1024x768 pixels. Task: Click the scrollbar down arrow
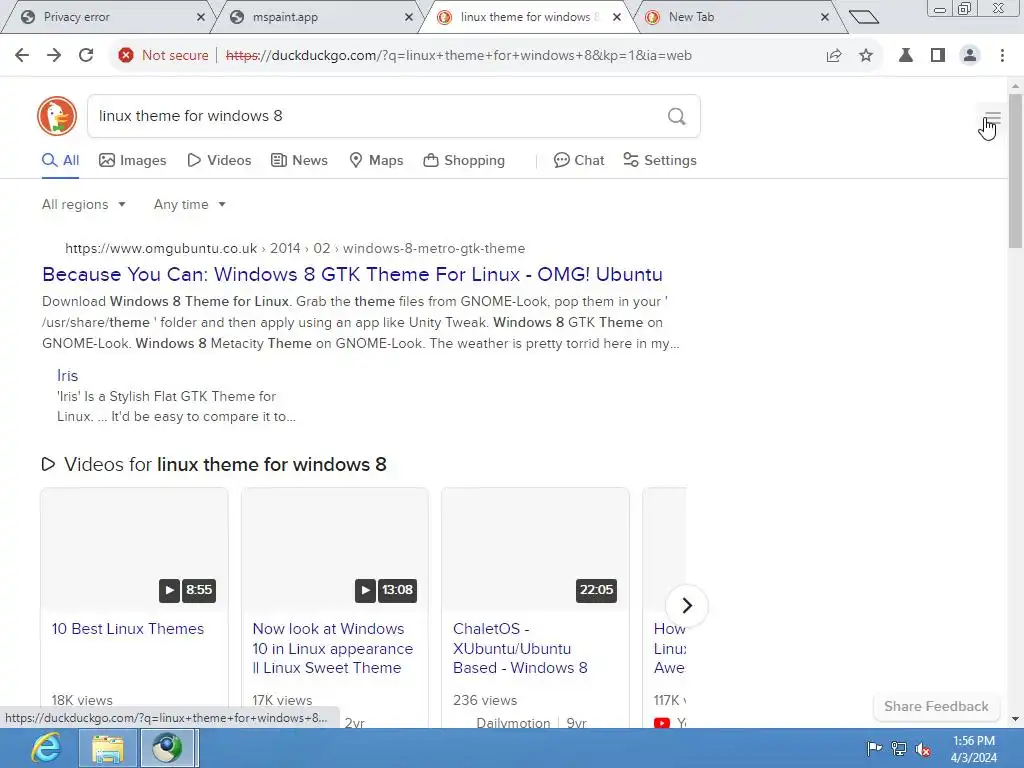[1015, 719]
